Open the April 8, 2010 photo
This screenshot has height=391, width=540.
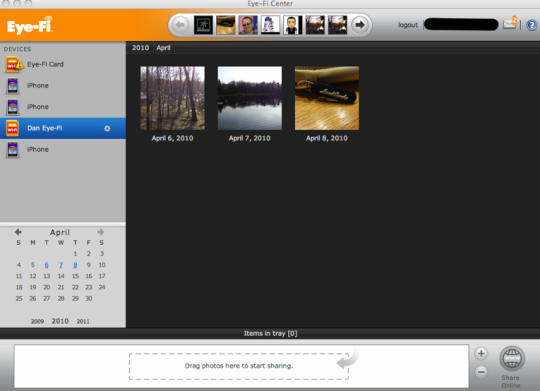pyautogui.click(x=327, y=98)
